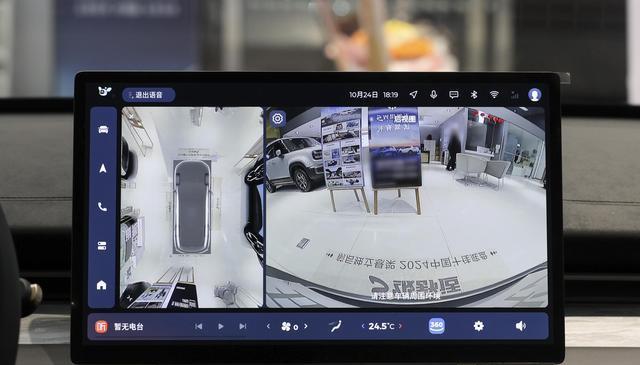640x365 pixels.
Task: Open the Wi-Fi status icon
Action: [494, 95]
